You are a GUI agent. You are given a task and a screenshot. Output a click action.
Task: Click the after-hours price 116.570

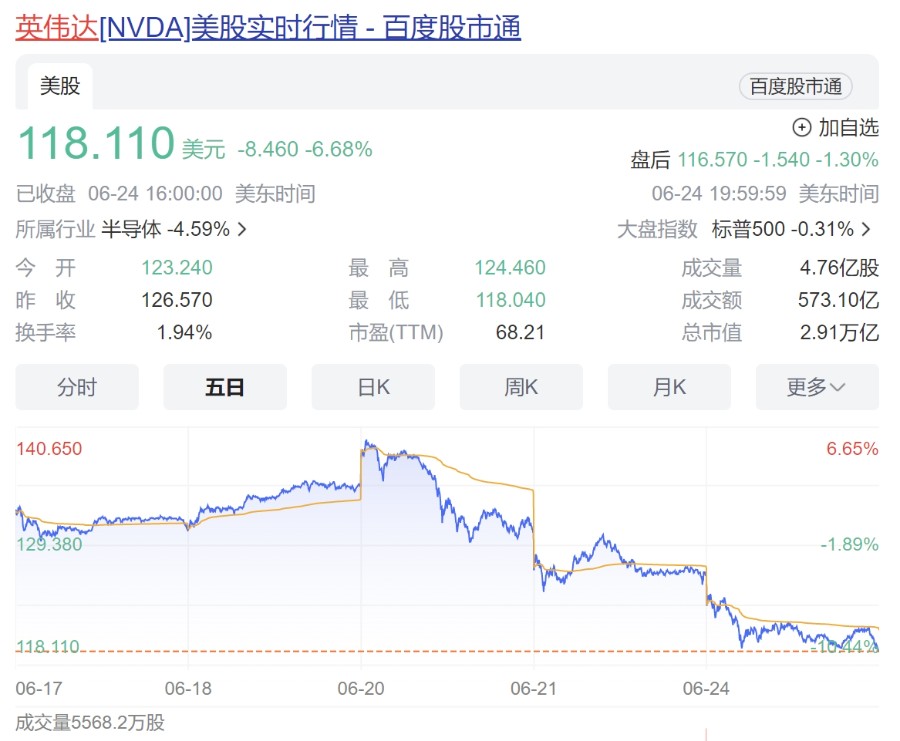click(x=712, y=160)
